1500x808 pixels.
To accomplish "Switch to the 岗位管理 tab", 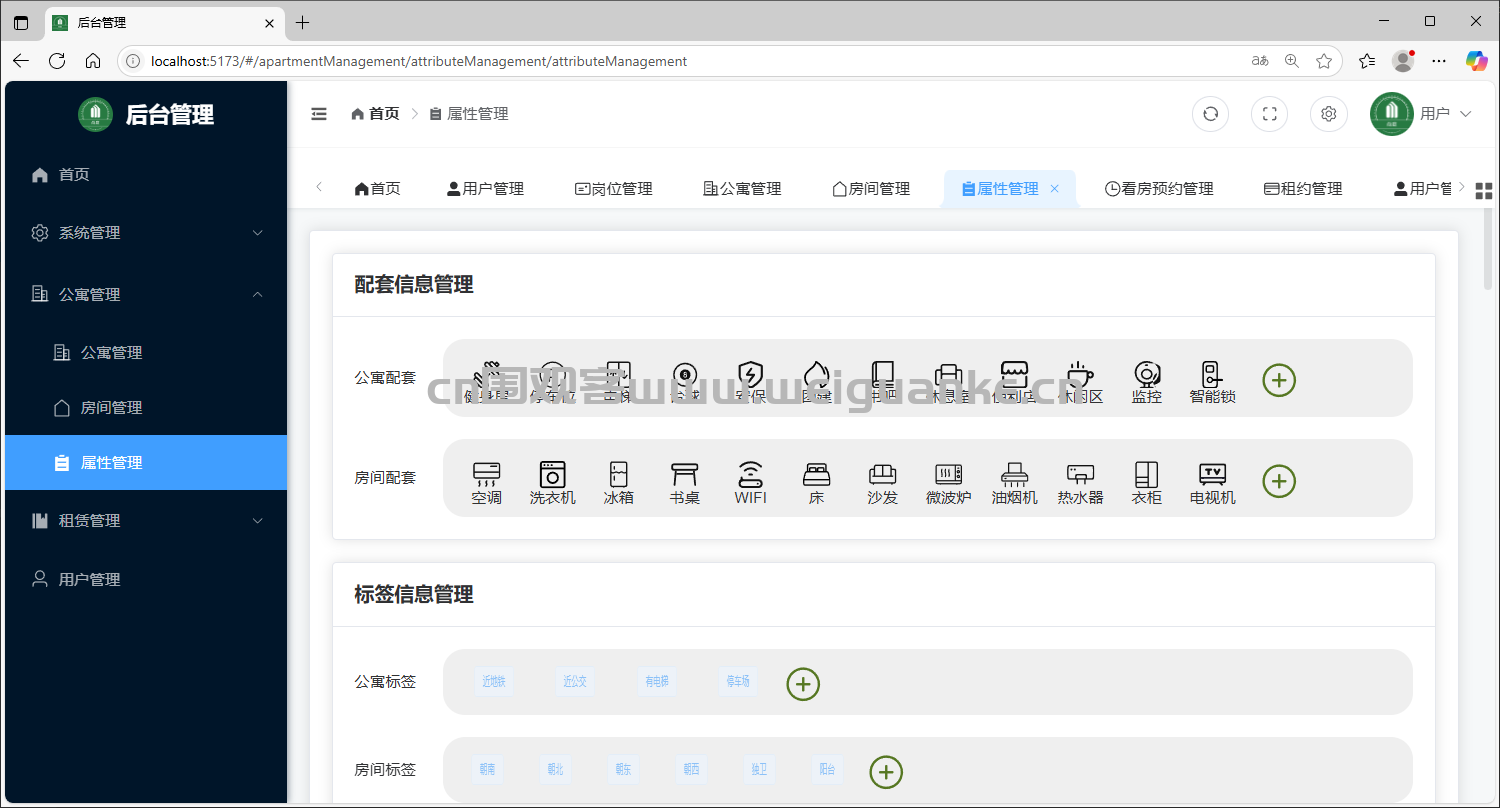I will 613,189.
